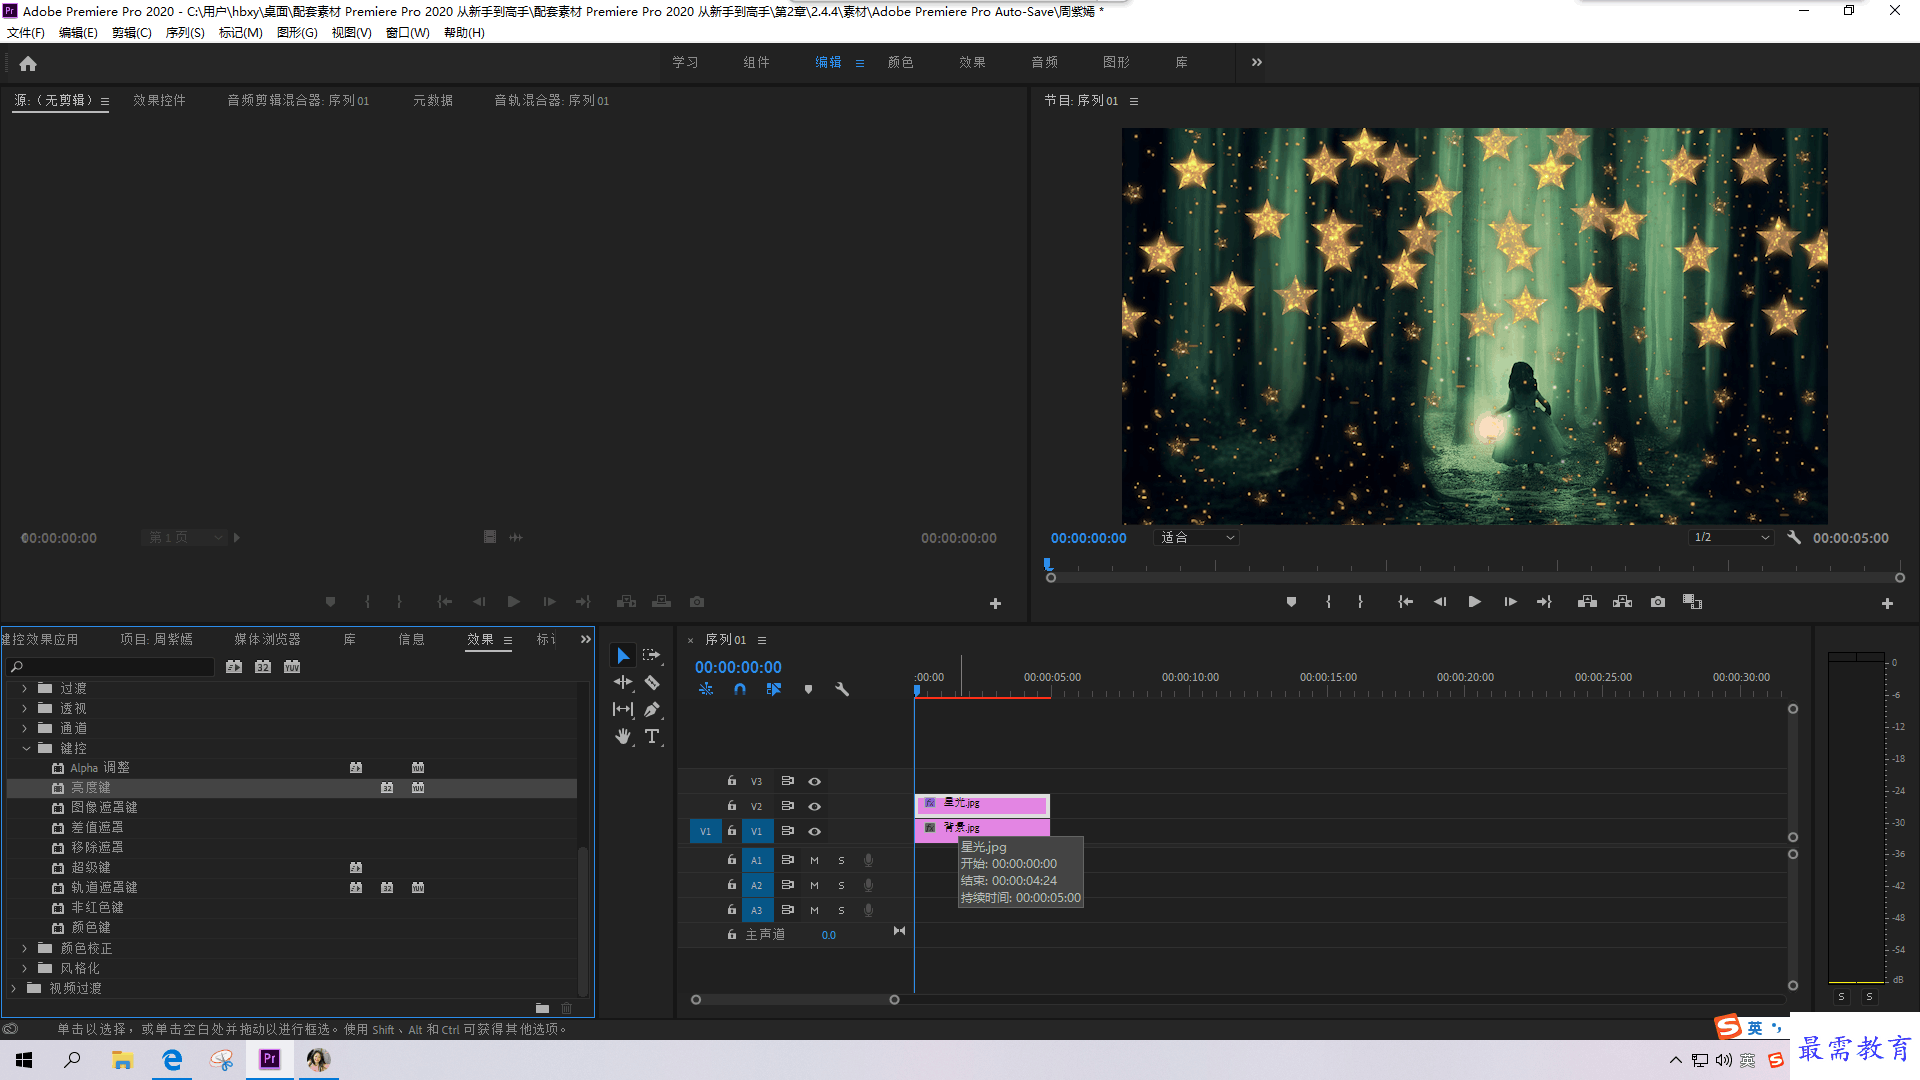
Task: Play the program monitor
Action: [x=1474, y=602]
